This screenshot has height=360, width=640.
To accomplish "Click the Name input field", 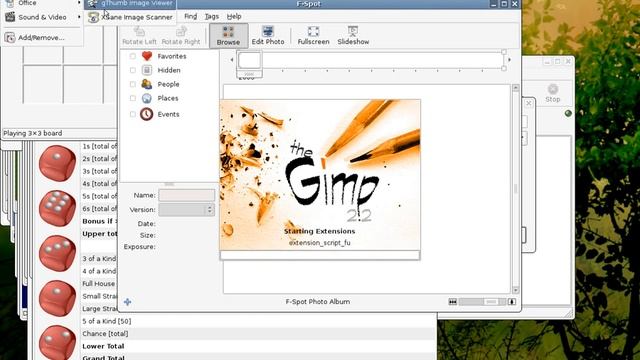I will click(187, 195).
